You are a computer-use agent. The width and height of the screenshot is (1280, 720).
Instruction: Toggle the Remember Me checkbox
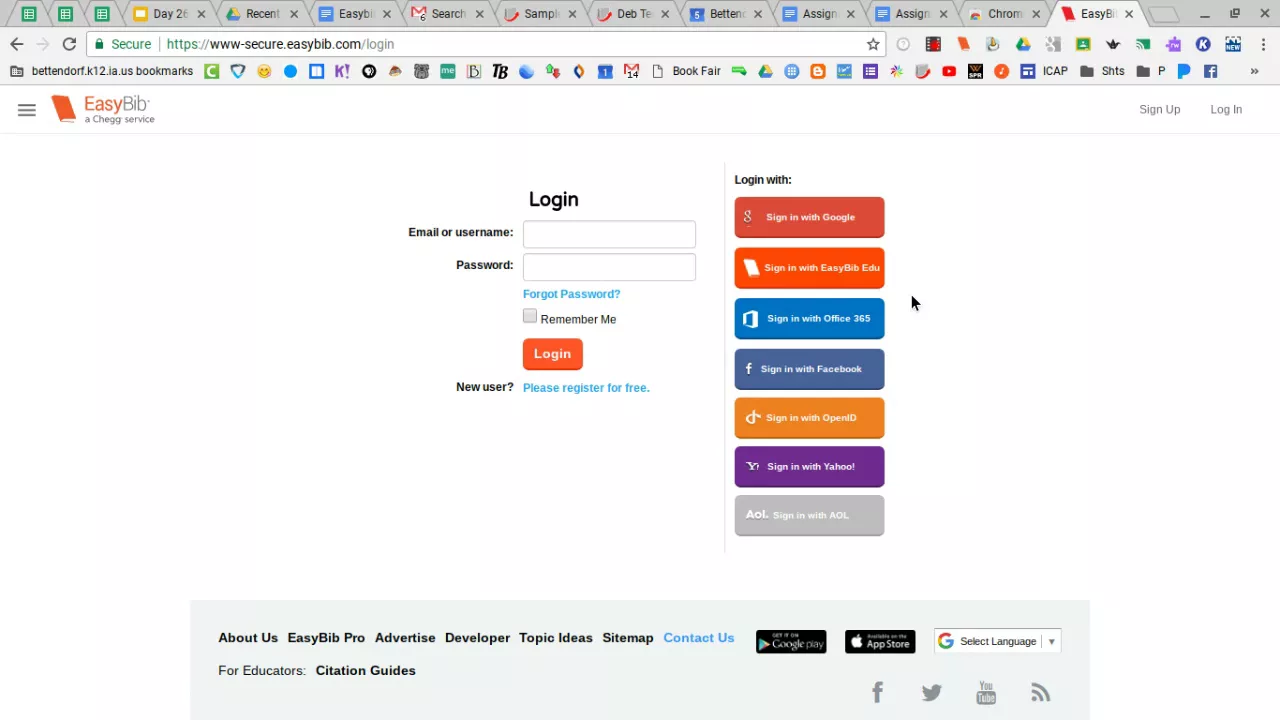(x=530, y=316)
